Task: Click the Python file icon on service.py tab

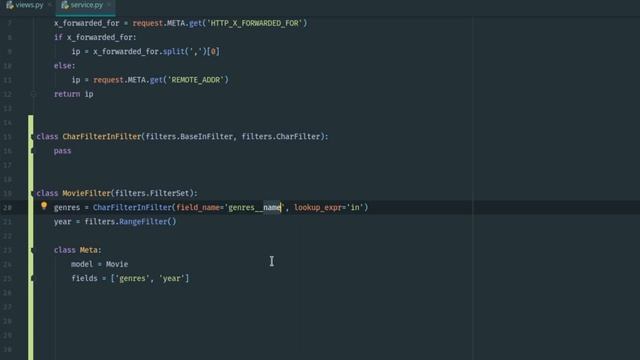Action: point(64,5)
